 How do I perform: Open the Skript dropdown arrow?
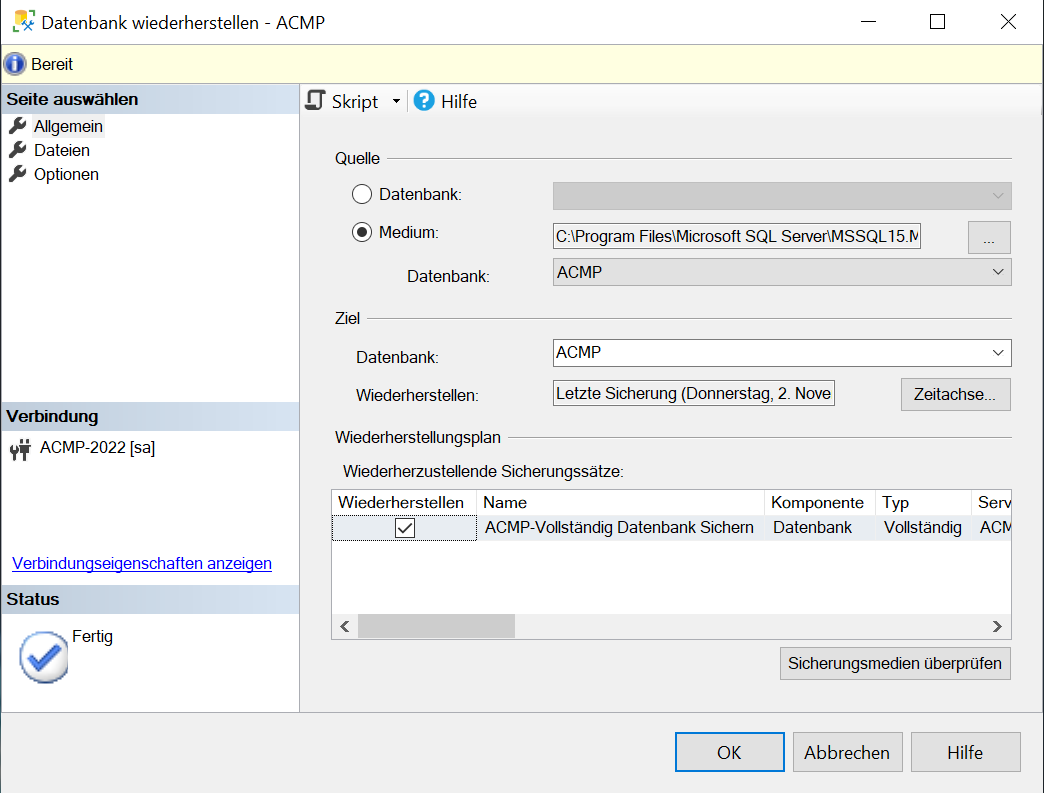point(396,101)
